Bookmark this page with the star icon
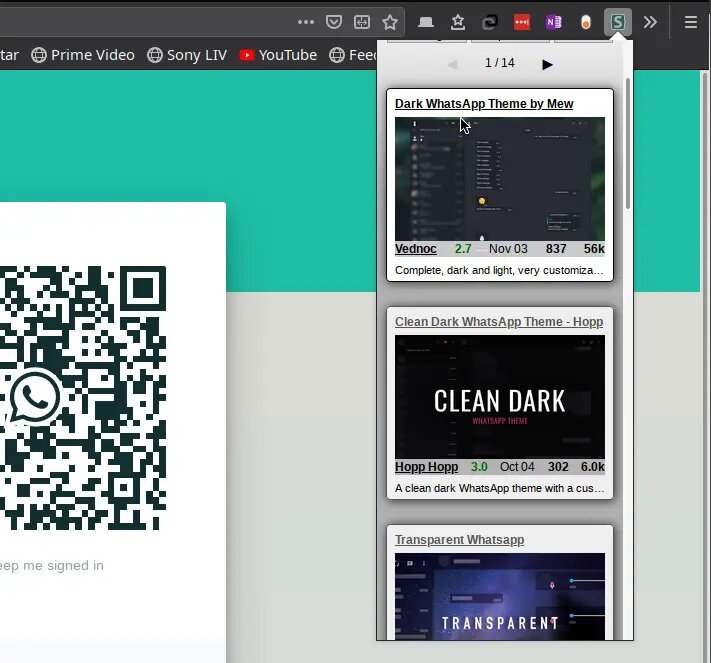 click(x=390, y=21)
